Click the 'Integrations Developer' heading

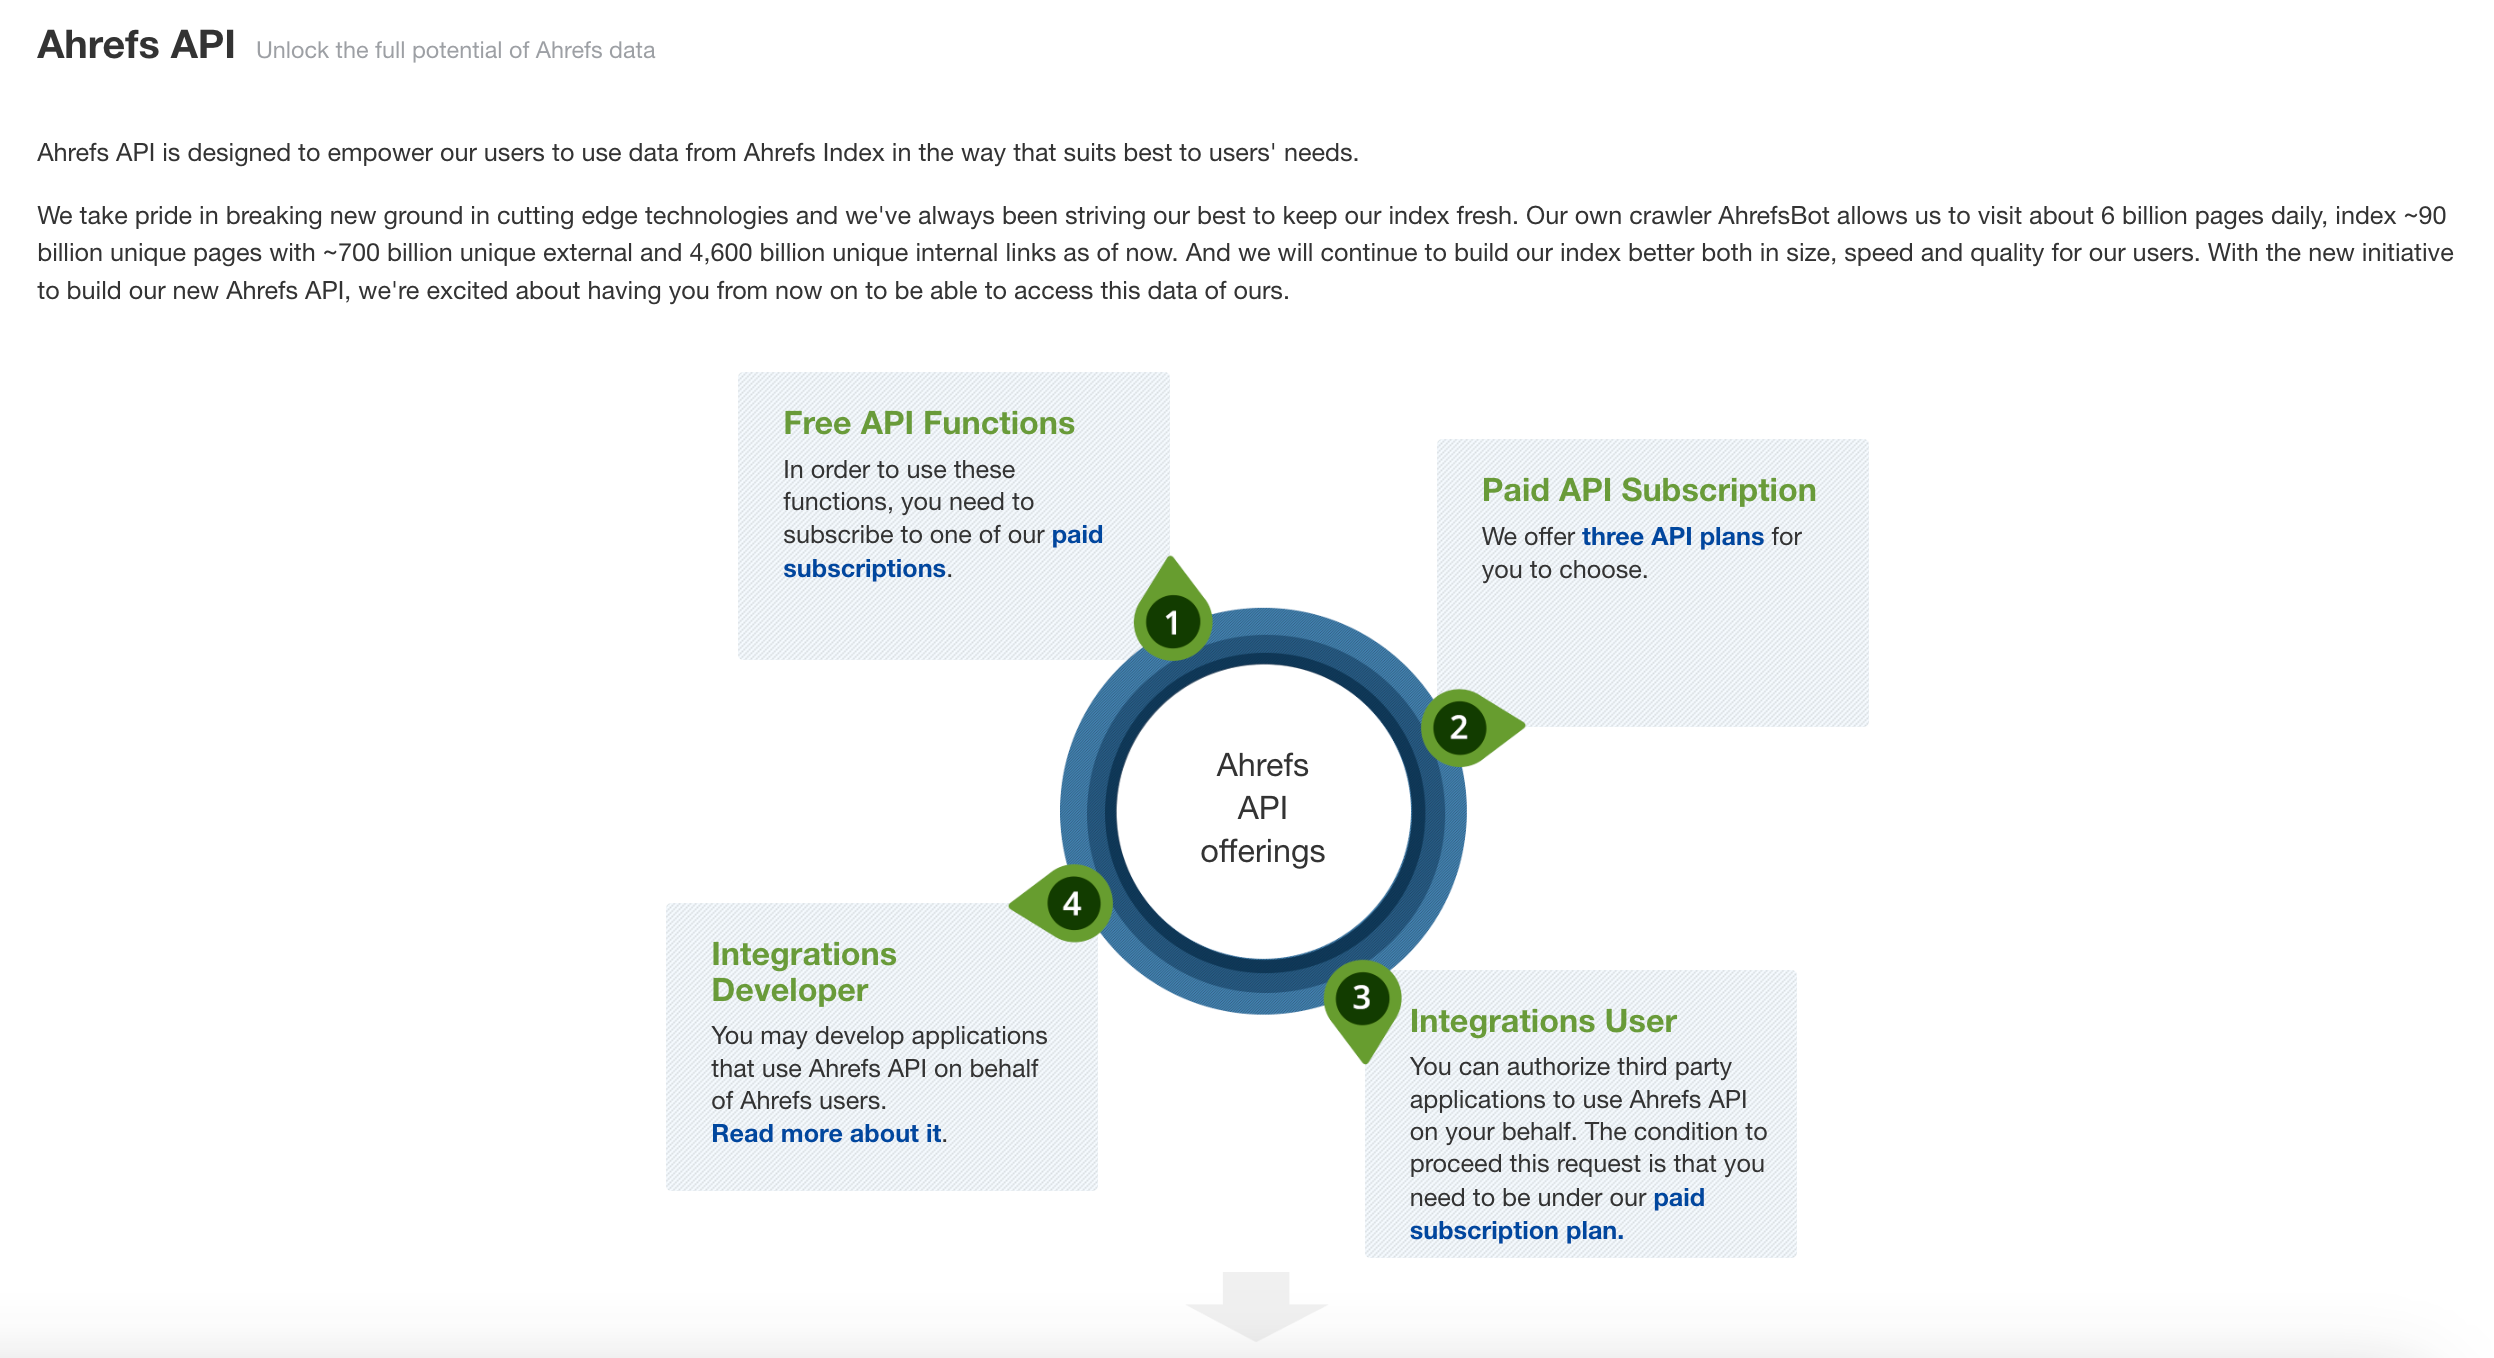tap(803, 971)
